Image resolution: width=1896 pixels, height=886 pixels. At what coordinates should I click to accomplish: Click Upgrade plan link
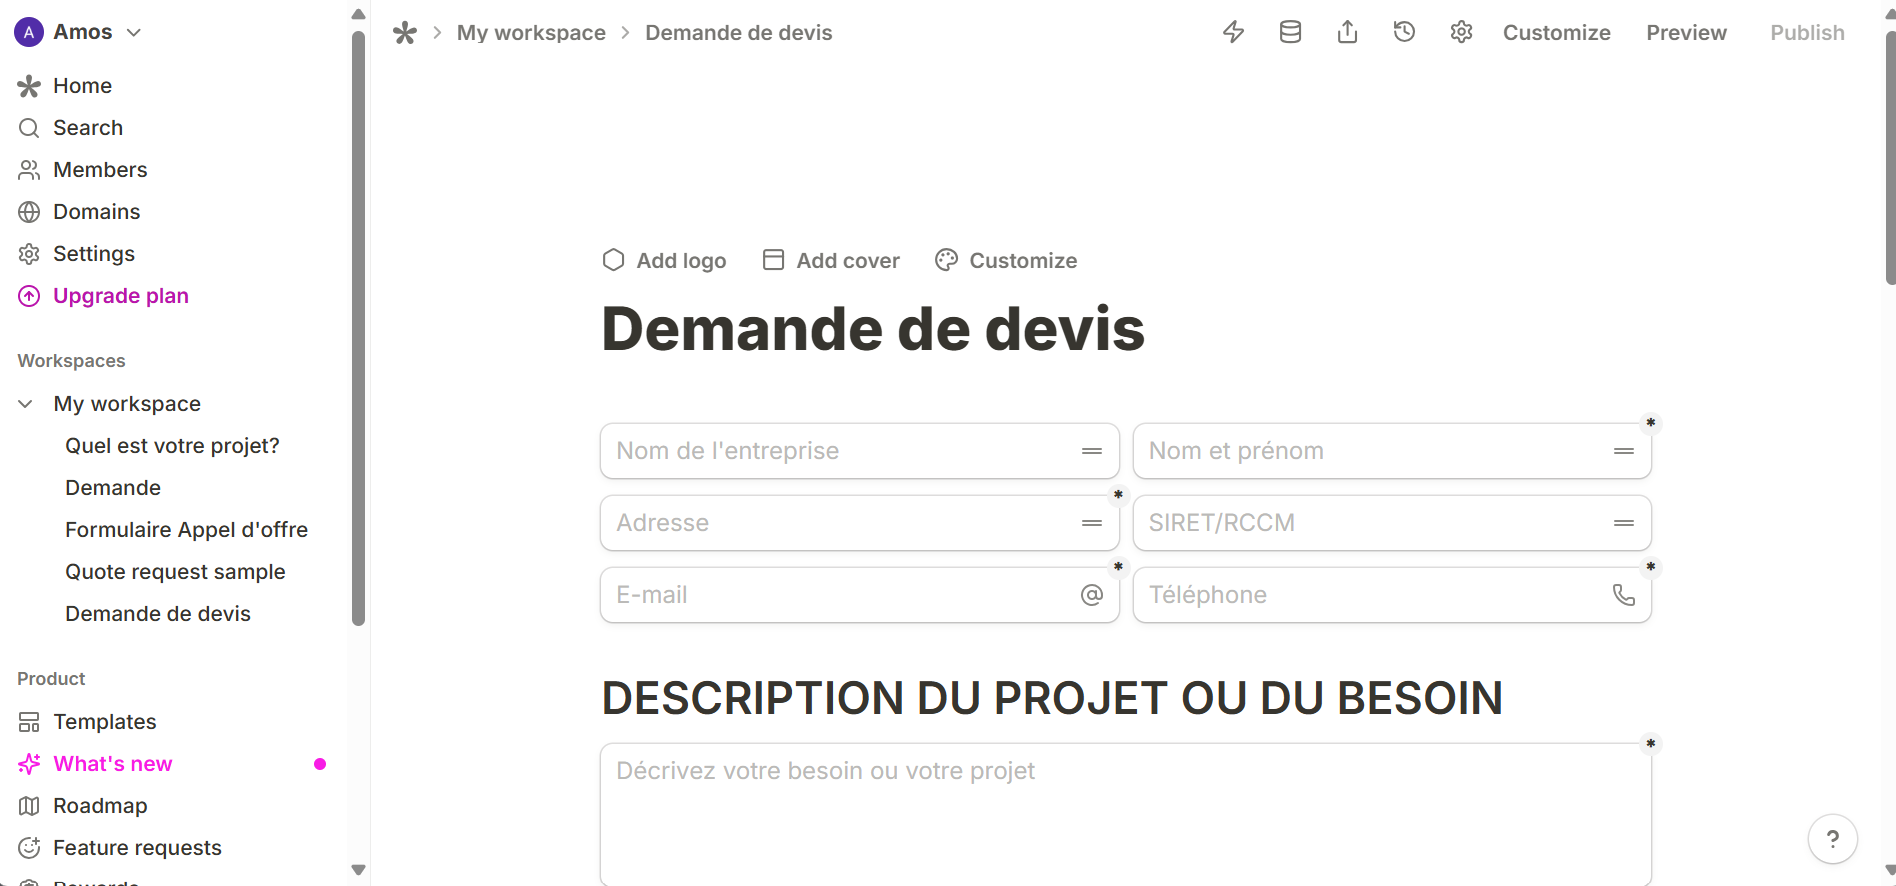[x=121, y=296]
